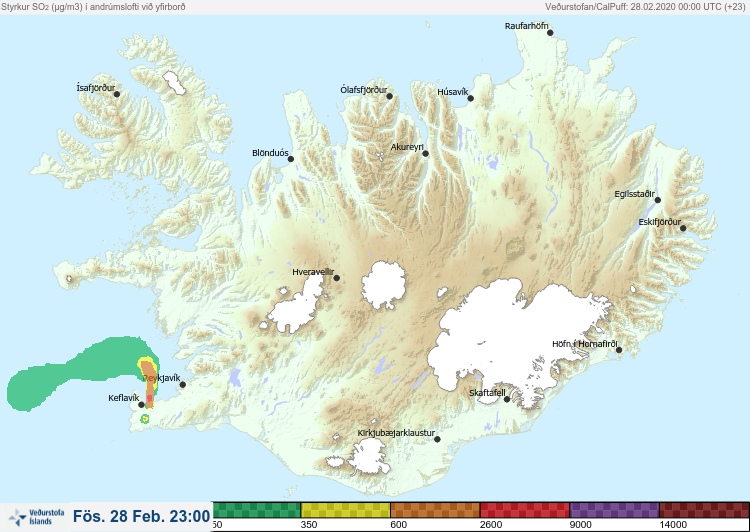Click the Höfn í Hornafirði station dot

tap(618, 350)
